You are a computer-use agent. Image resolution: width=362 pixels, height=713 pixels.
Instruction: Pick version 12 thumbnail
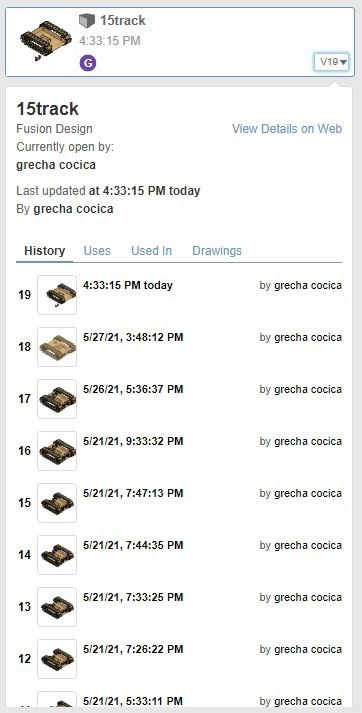click(x=57, y=658)
